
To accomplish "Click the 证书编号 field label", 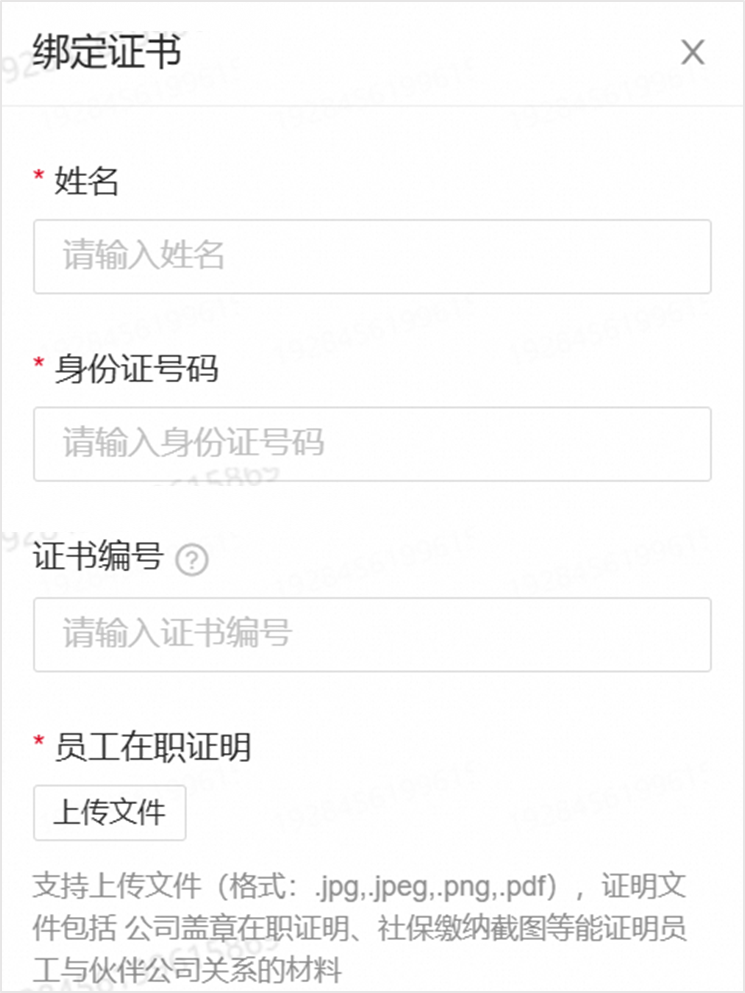I will [x=98, y=557].
